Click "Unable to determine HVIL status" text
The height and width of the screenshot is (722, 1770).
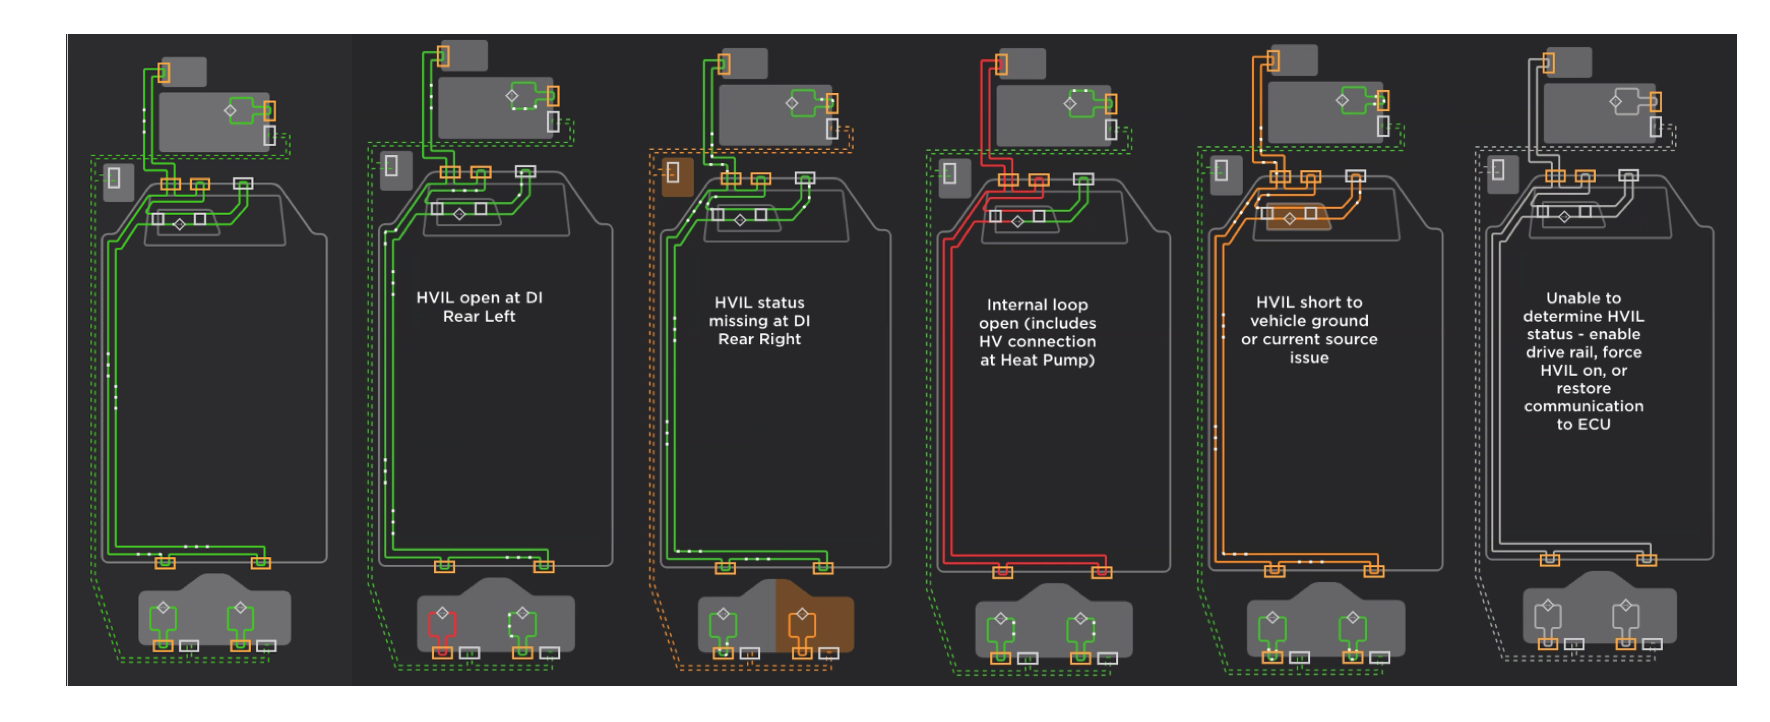coord(1583,361)
